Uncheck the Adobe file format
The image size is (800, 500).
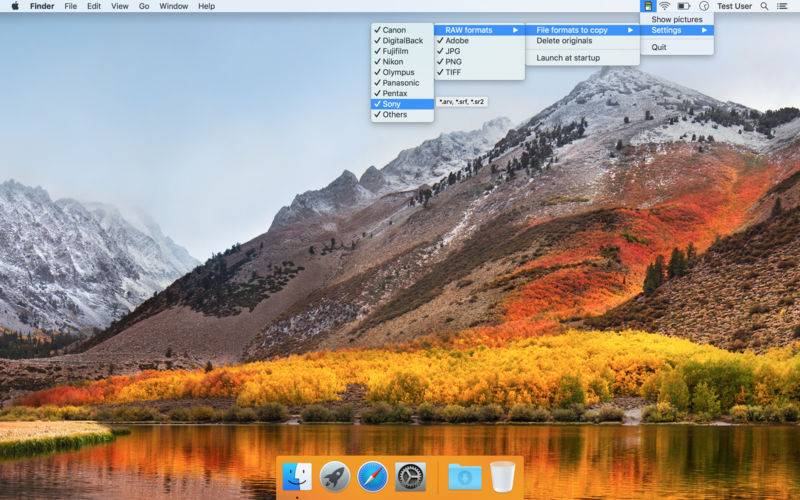coord(480,40)
